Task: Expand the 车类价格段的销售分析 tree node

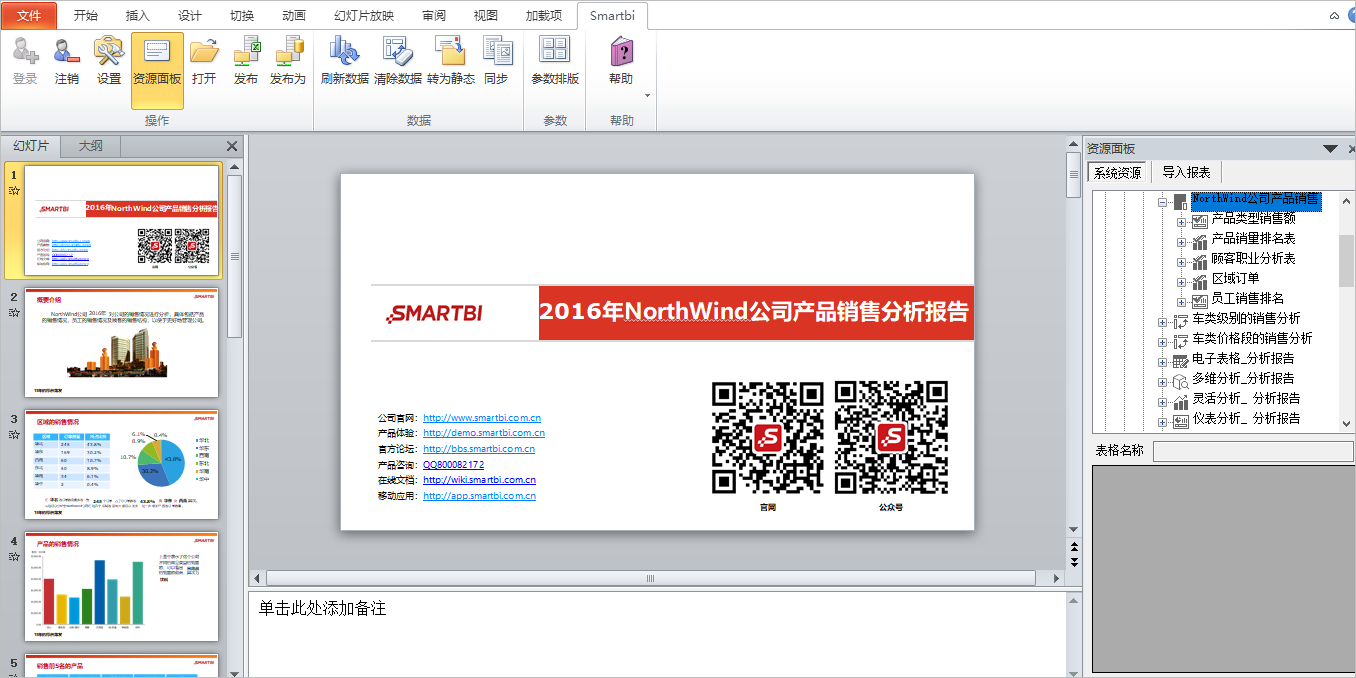Action: tap(1163, 342)
